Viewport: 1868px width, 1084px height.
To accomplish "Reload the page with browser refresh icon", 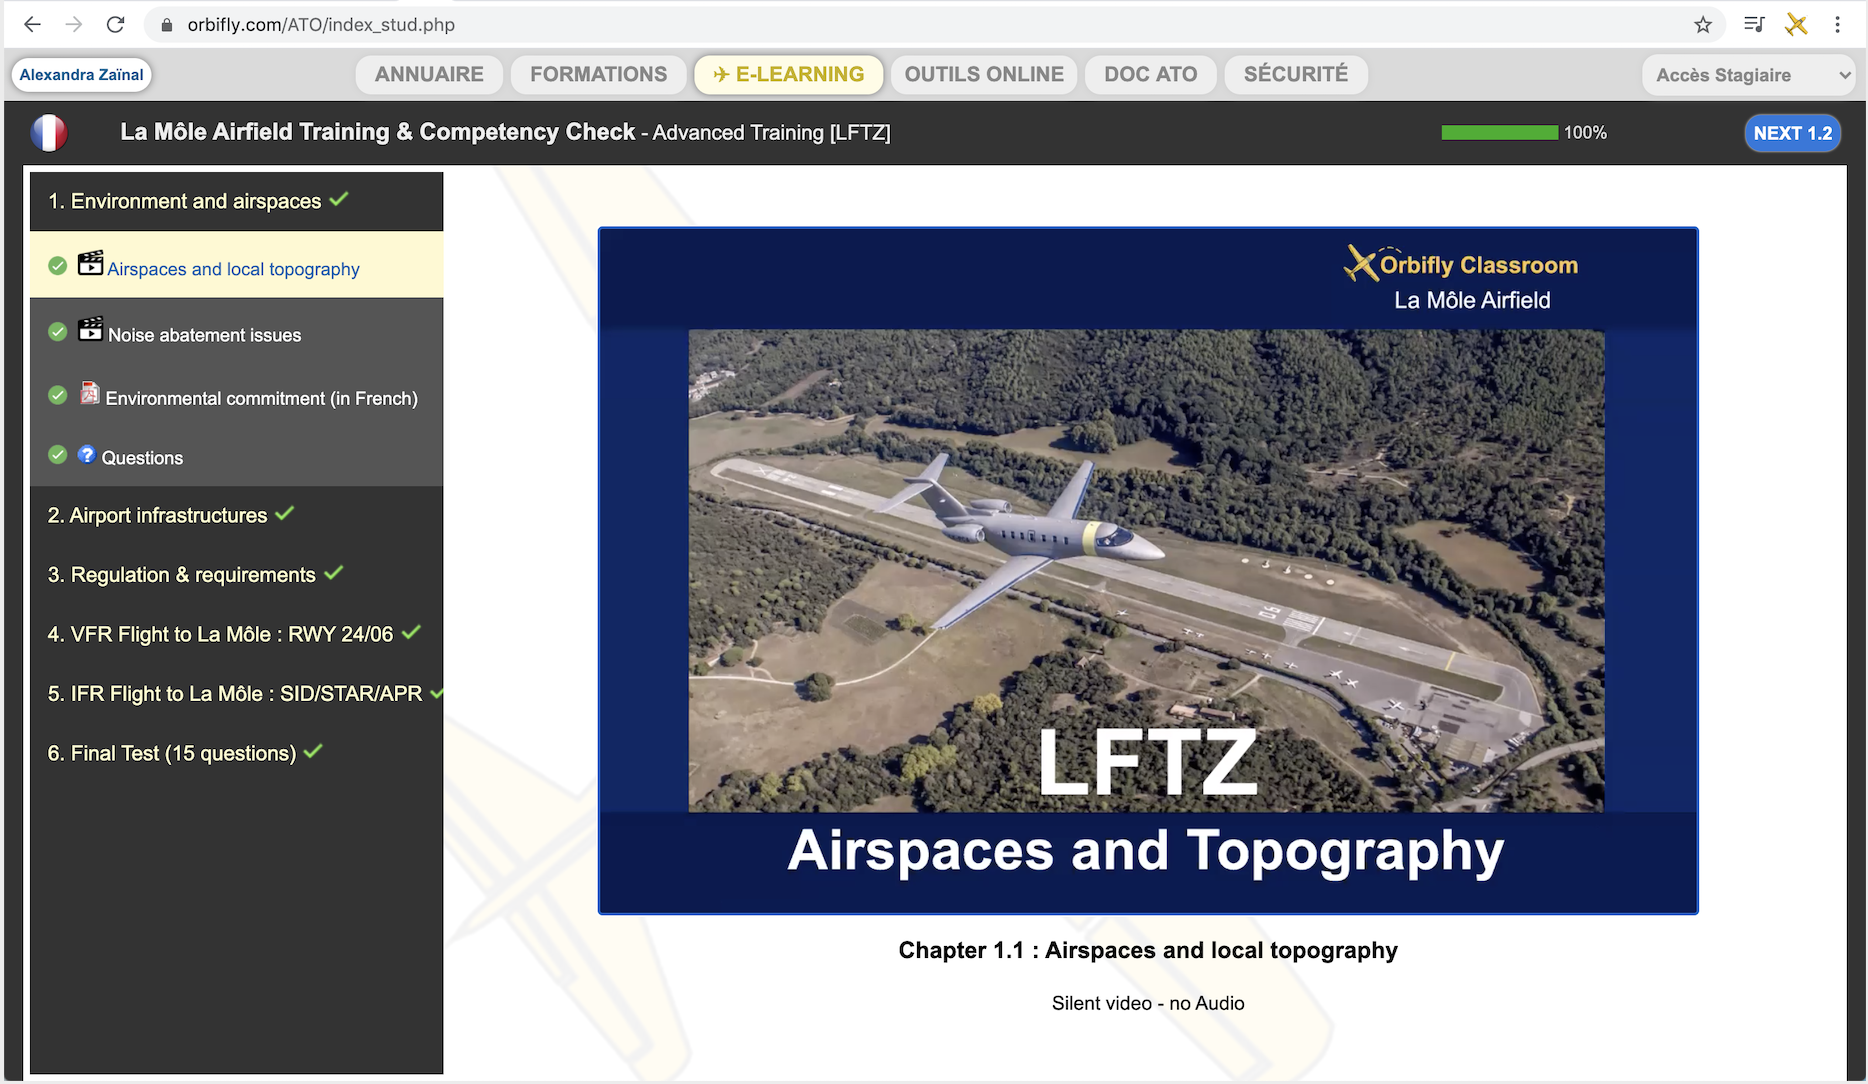I will [116, 25].
